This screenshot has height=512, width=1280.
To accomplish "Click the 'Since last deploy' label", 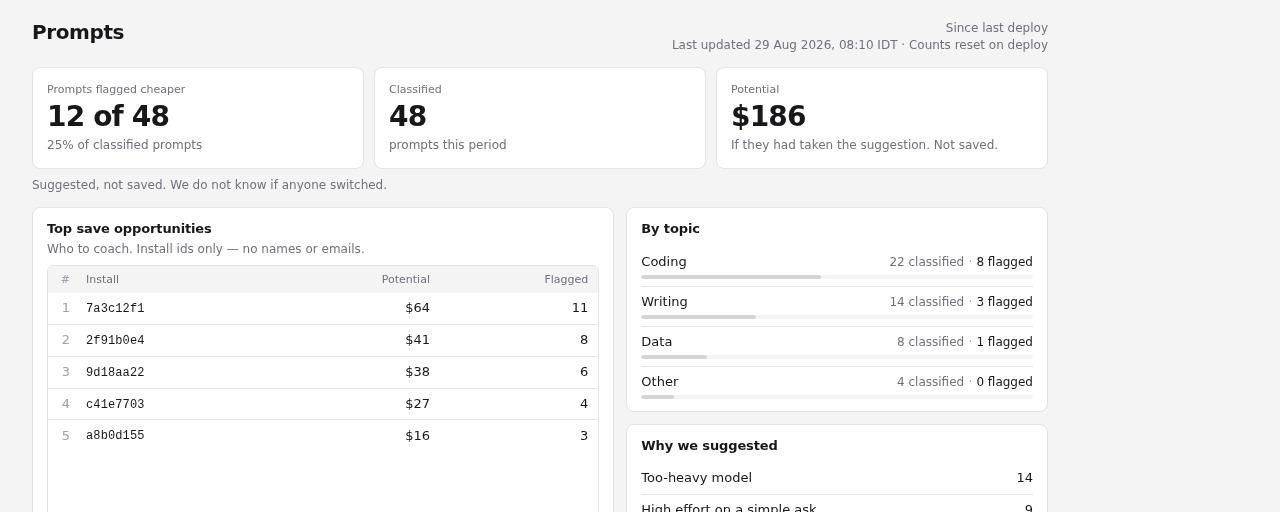I will (996, 28).
